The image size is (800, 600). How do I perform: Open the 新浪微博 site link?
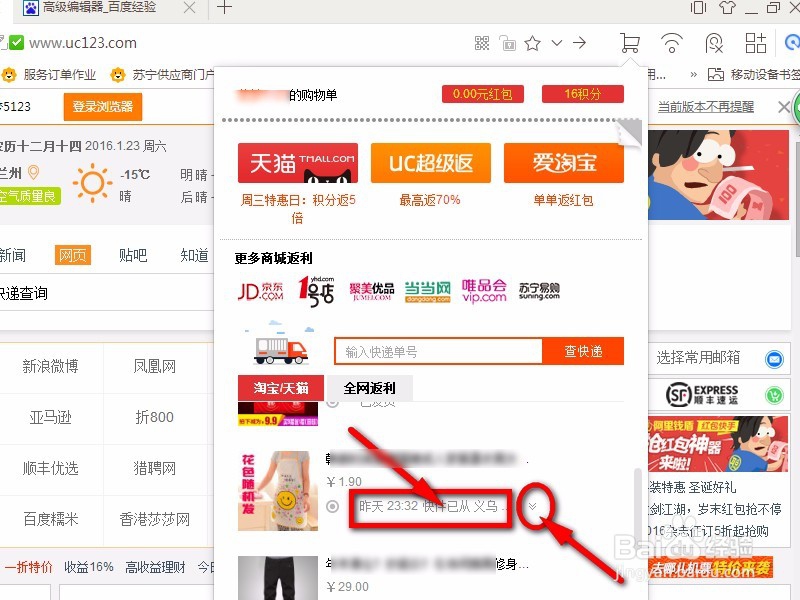51,366
